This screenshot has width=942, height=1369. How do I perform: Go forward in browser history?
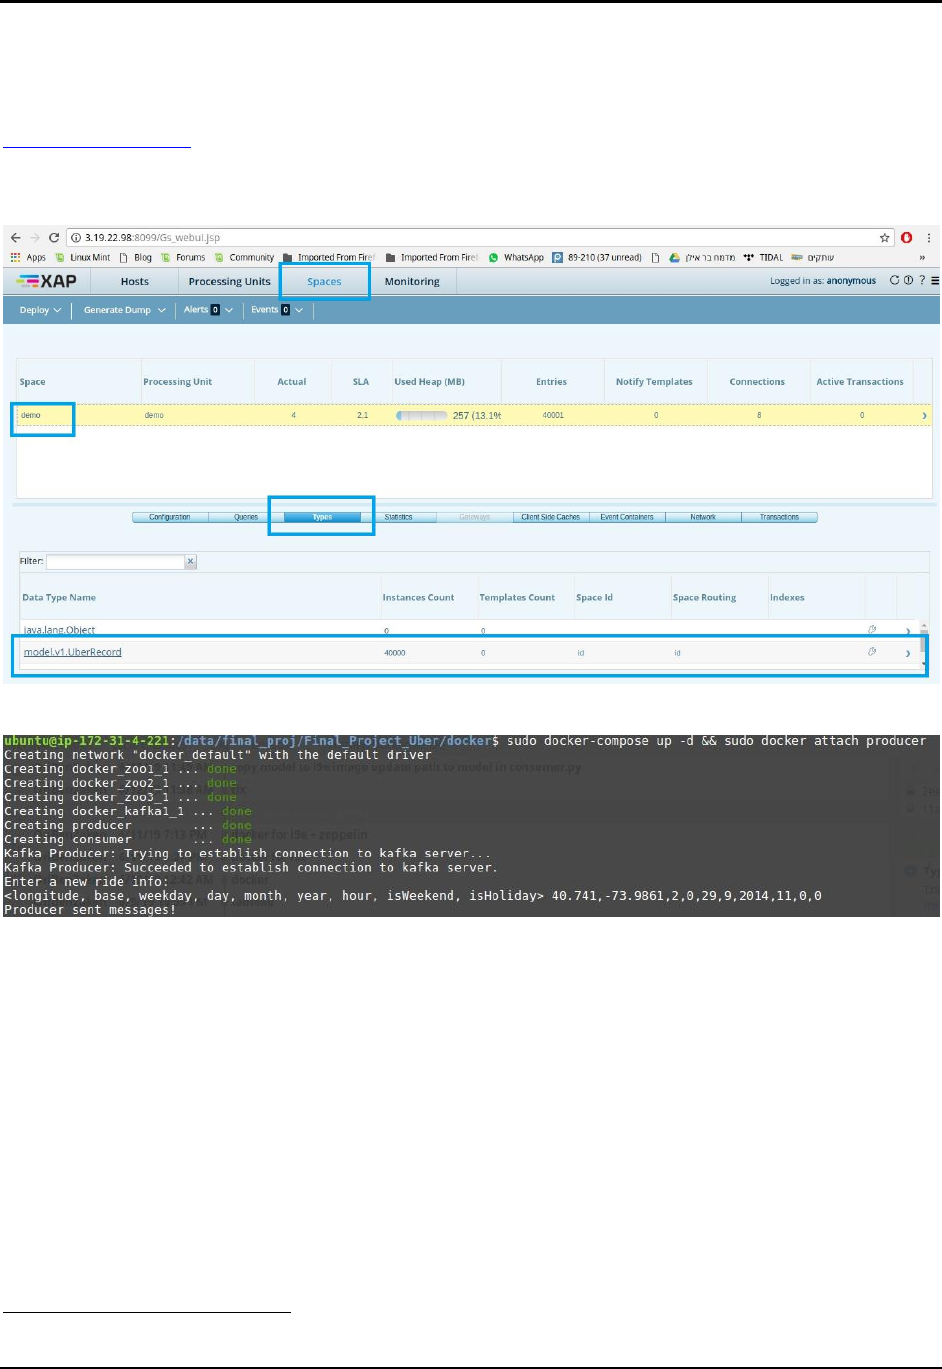[x=35, y=238]
